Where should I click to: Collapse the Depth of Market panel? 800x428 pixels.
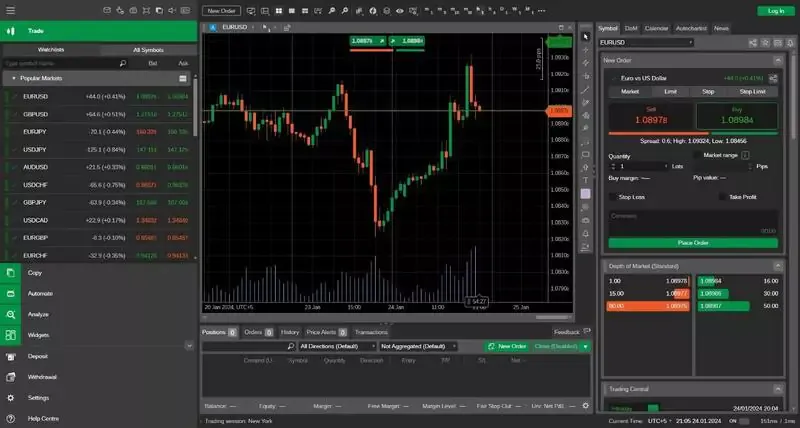(x=778, y=266)
